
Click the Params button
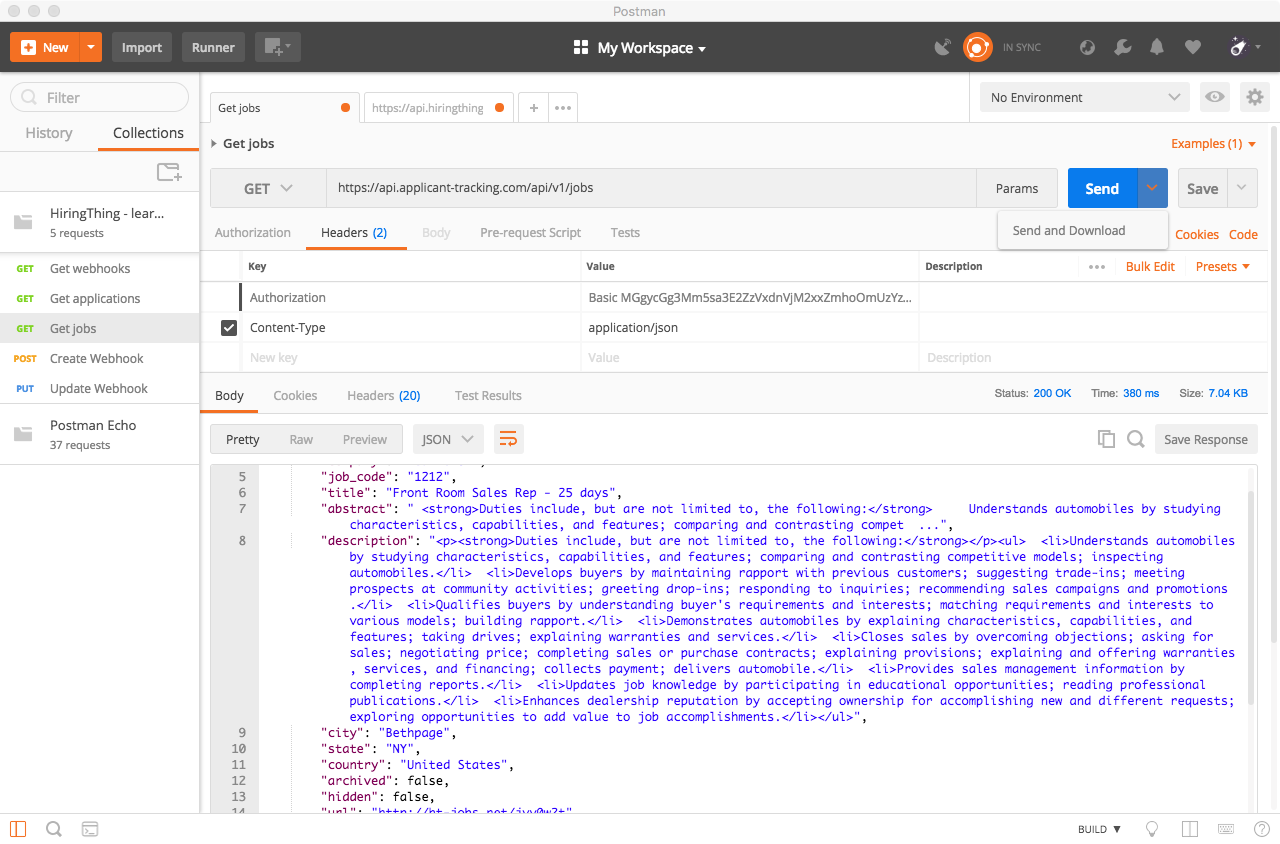(x=1017, y=188)
